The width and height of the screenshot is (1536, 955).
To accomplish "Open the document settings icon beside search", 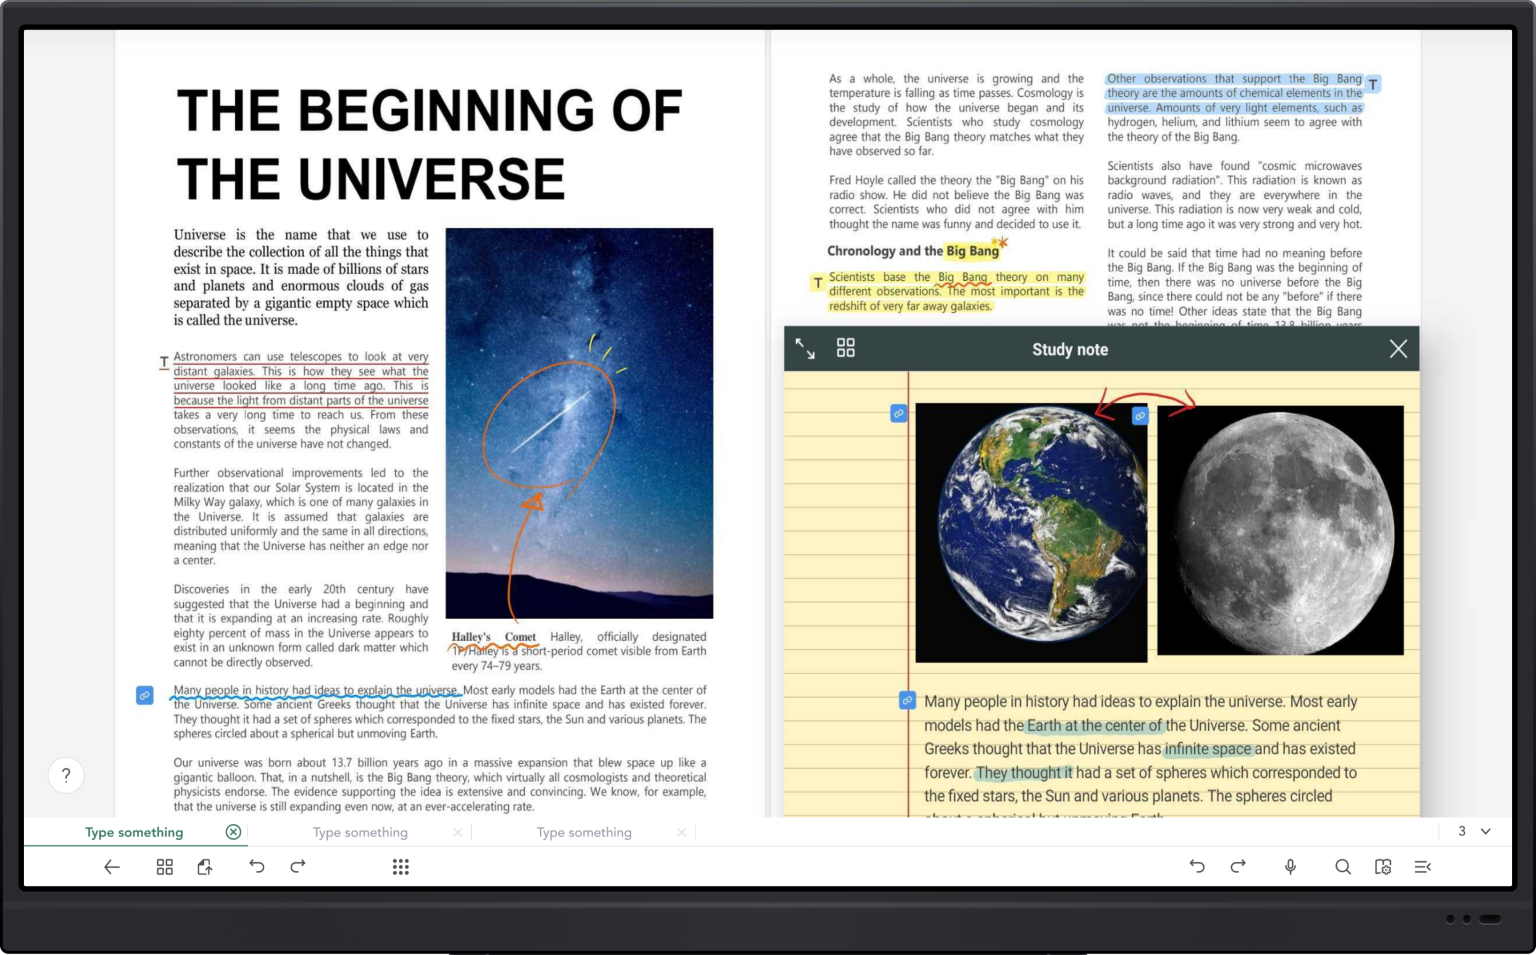I will pos(1383,867).
